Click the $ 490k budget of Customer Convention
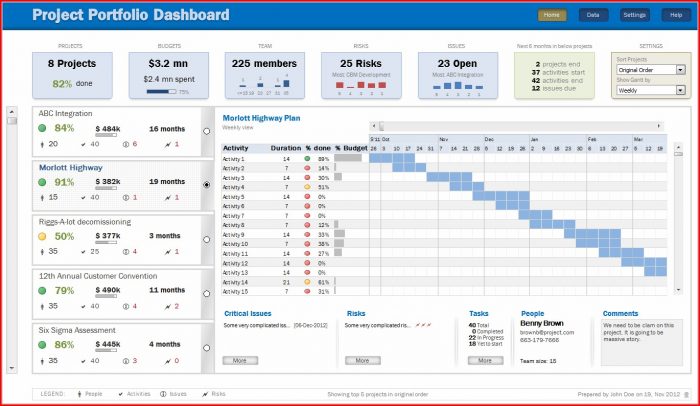This screenshot has width=700, height=406. [x=108, y=290]
